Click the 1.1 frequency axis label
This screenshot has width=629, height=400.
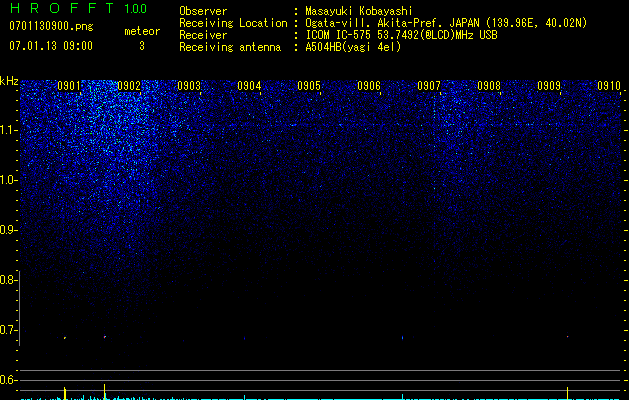coord(8,130)
